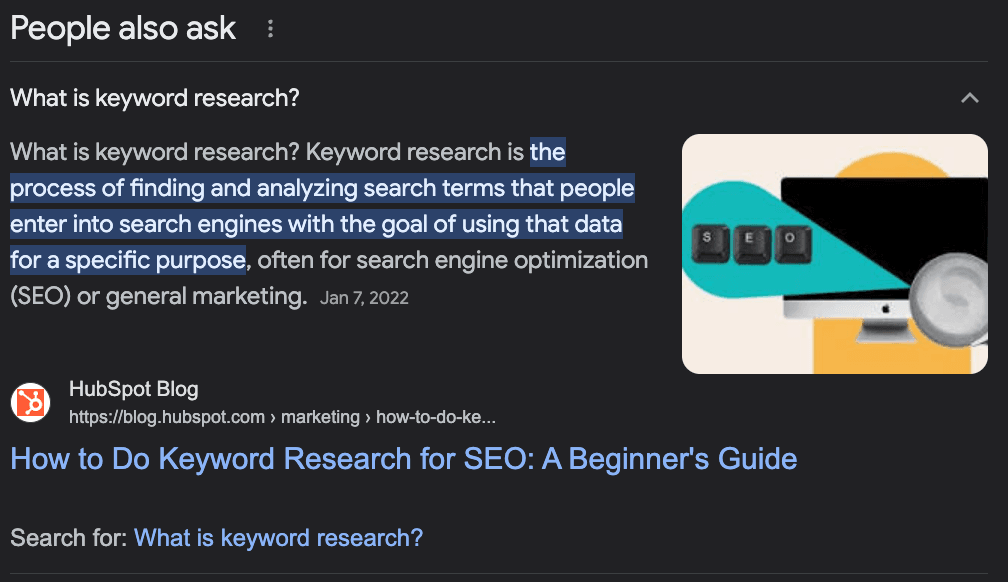Click the "(SEO) or general marketing." text
Screen dimensions: 1008x582
(158, 296)
